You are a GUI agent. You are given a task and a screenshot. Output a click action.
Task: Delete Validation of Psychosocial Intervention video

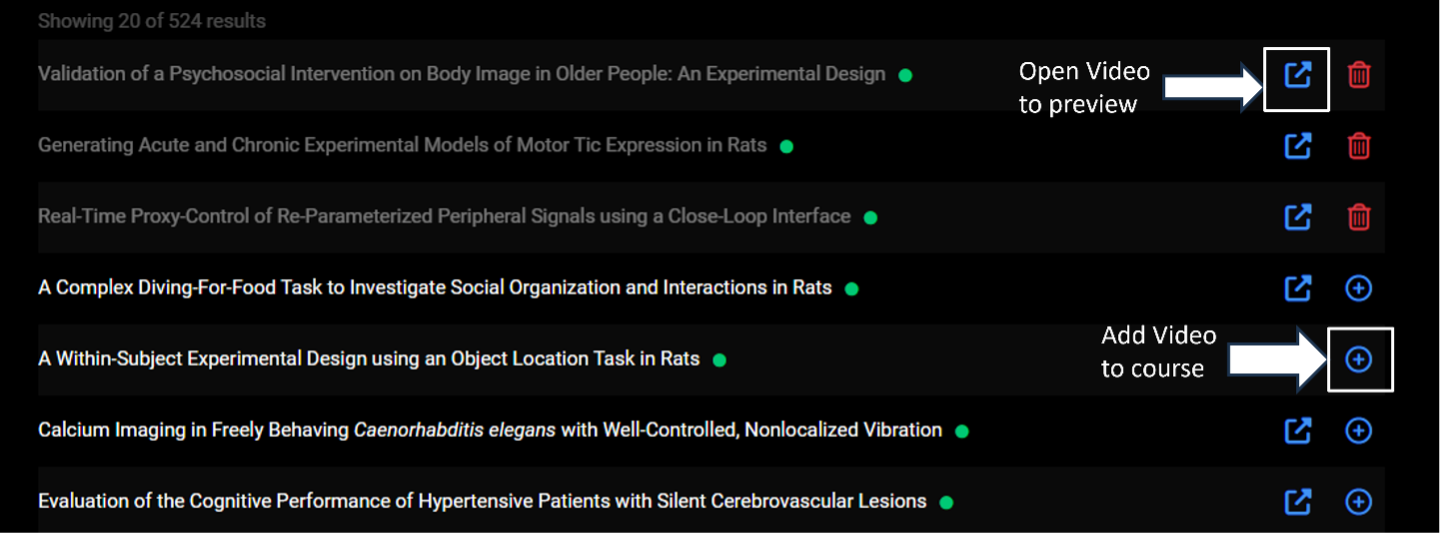[1358, 75]
